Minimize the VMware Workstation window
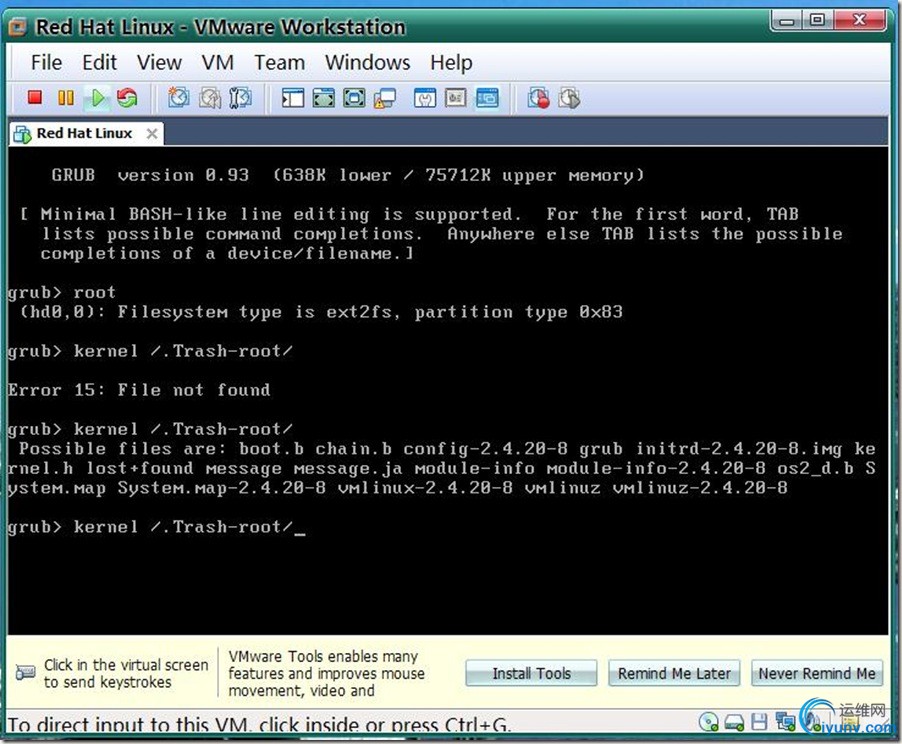 pyautogui.click(x=787, y=21)
